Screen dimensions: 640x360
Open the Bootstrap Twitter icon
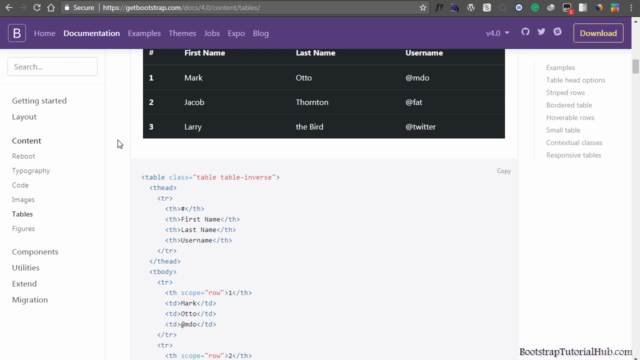pyautogui.click(x=541, y=32)
